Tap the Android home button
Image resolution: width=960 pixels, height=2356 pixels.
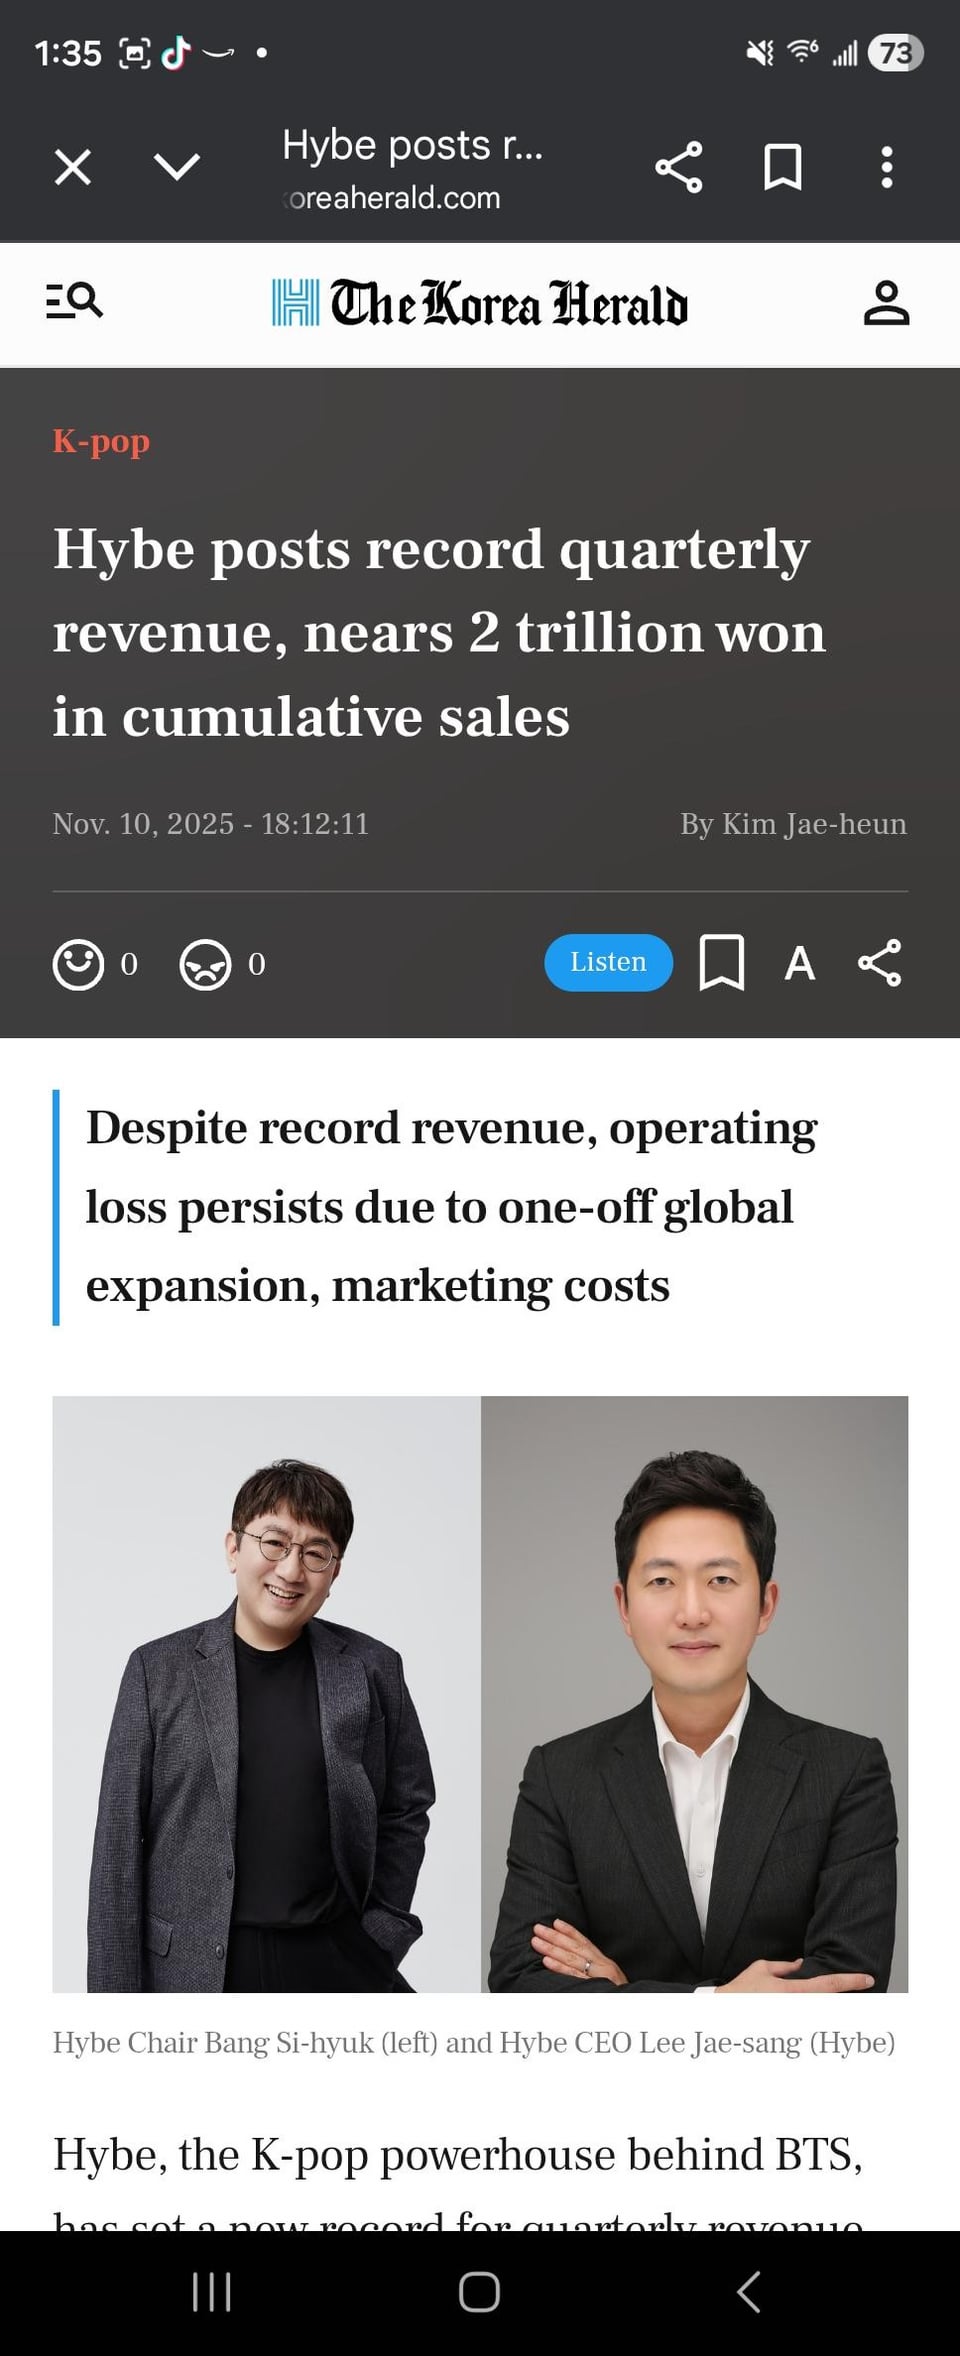click(479, 2292)
